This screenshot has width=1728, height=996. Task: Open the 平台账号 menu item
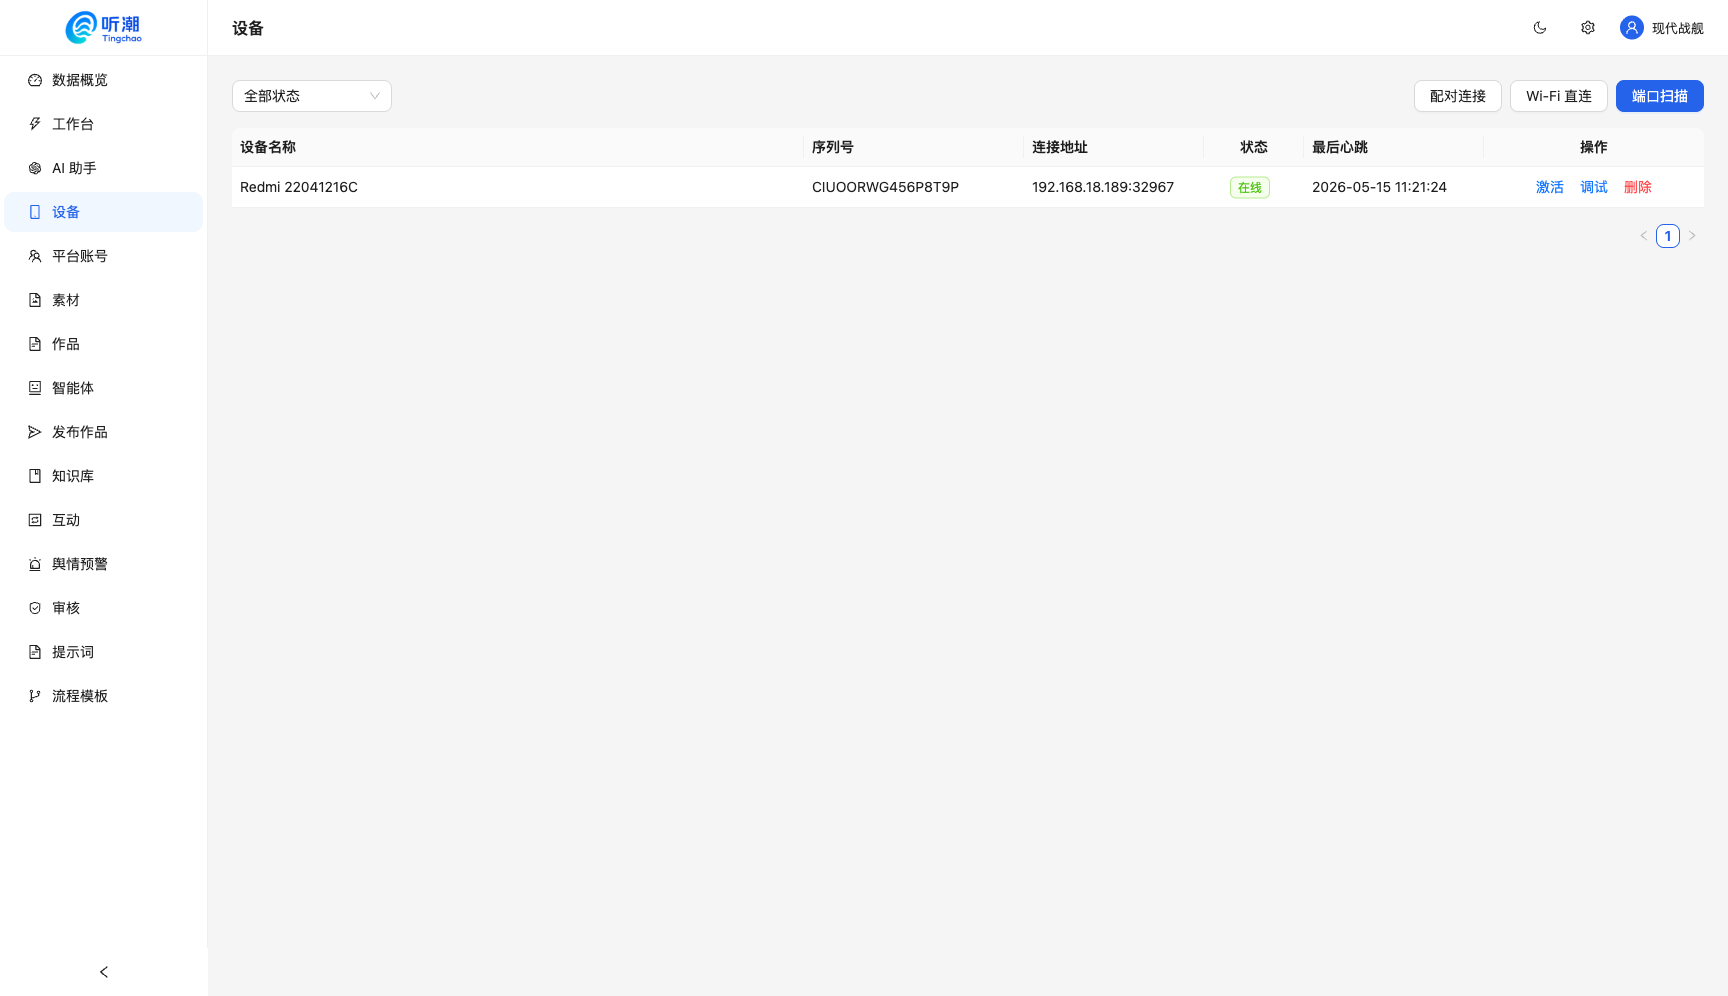tap(104, 256)
